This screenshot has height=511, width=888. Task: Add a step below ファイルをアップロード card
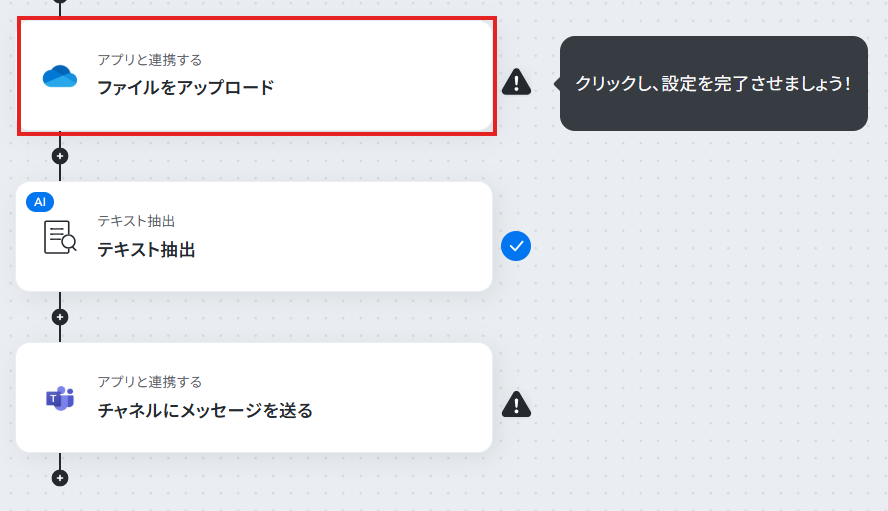(60, 156)
